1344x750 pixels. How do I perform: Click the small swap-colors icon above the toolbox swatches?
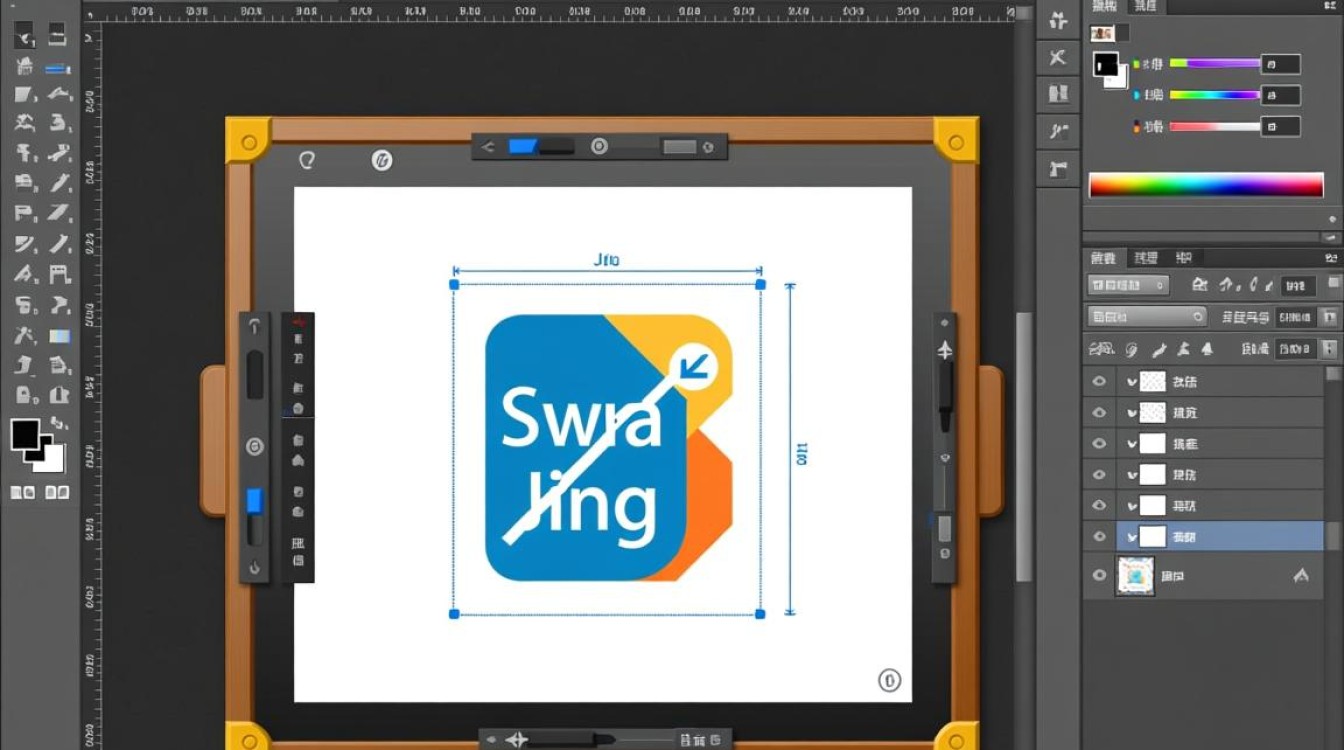58,423
